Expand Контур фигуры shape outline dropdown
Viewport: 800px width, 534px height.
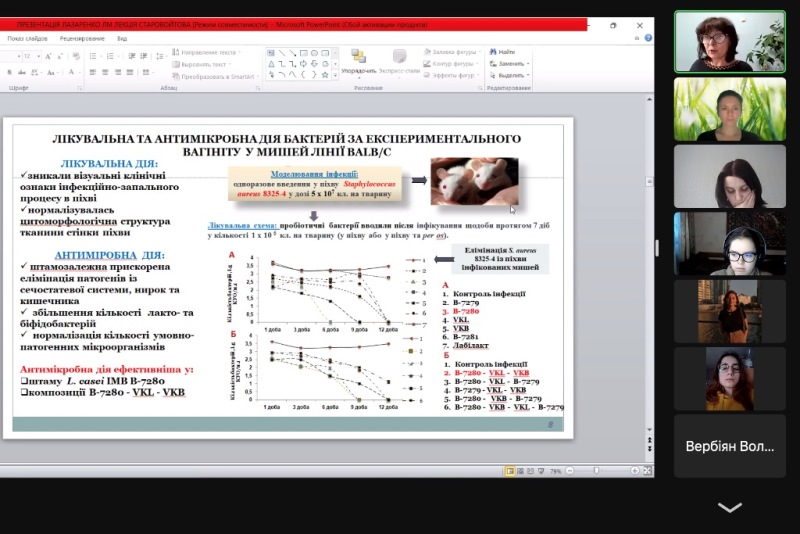[x=453, y=63]
